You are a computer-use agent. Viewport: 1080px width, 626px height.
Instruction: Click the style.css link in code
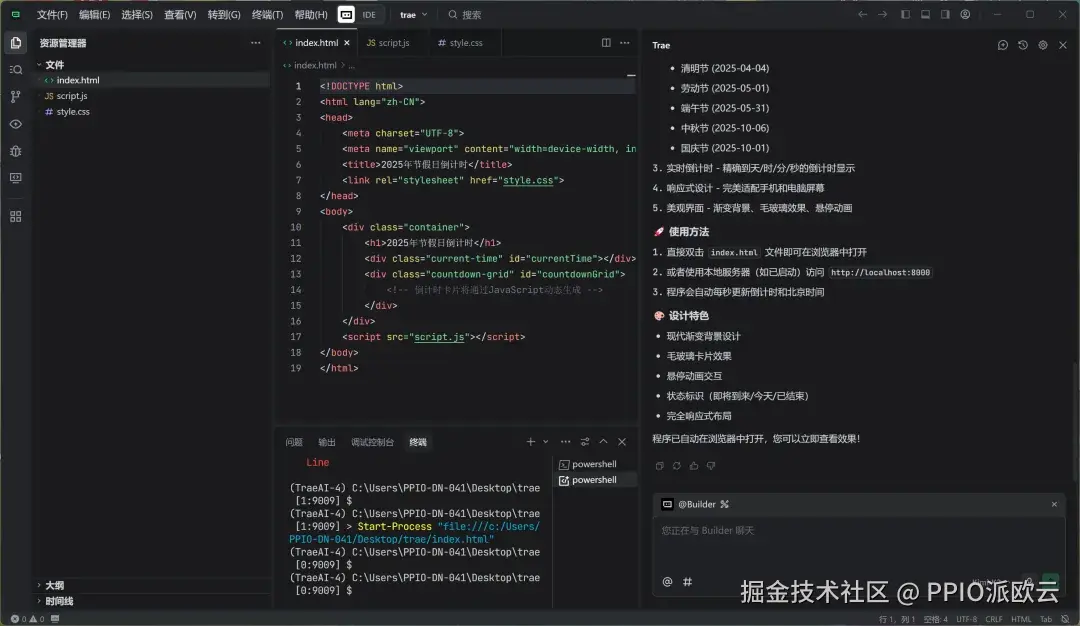point(528,180)
